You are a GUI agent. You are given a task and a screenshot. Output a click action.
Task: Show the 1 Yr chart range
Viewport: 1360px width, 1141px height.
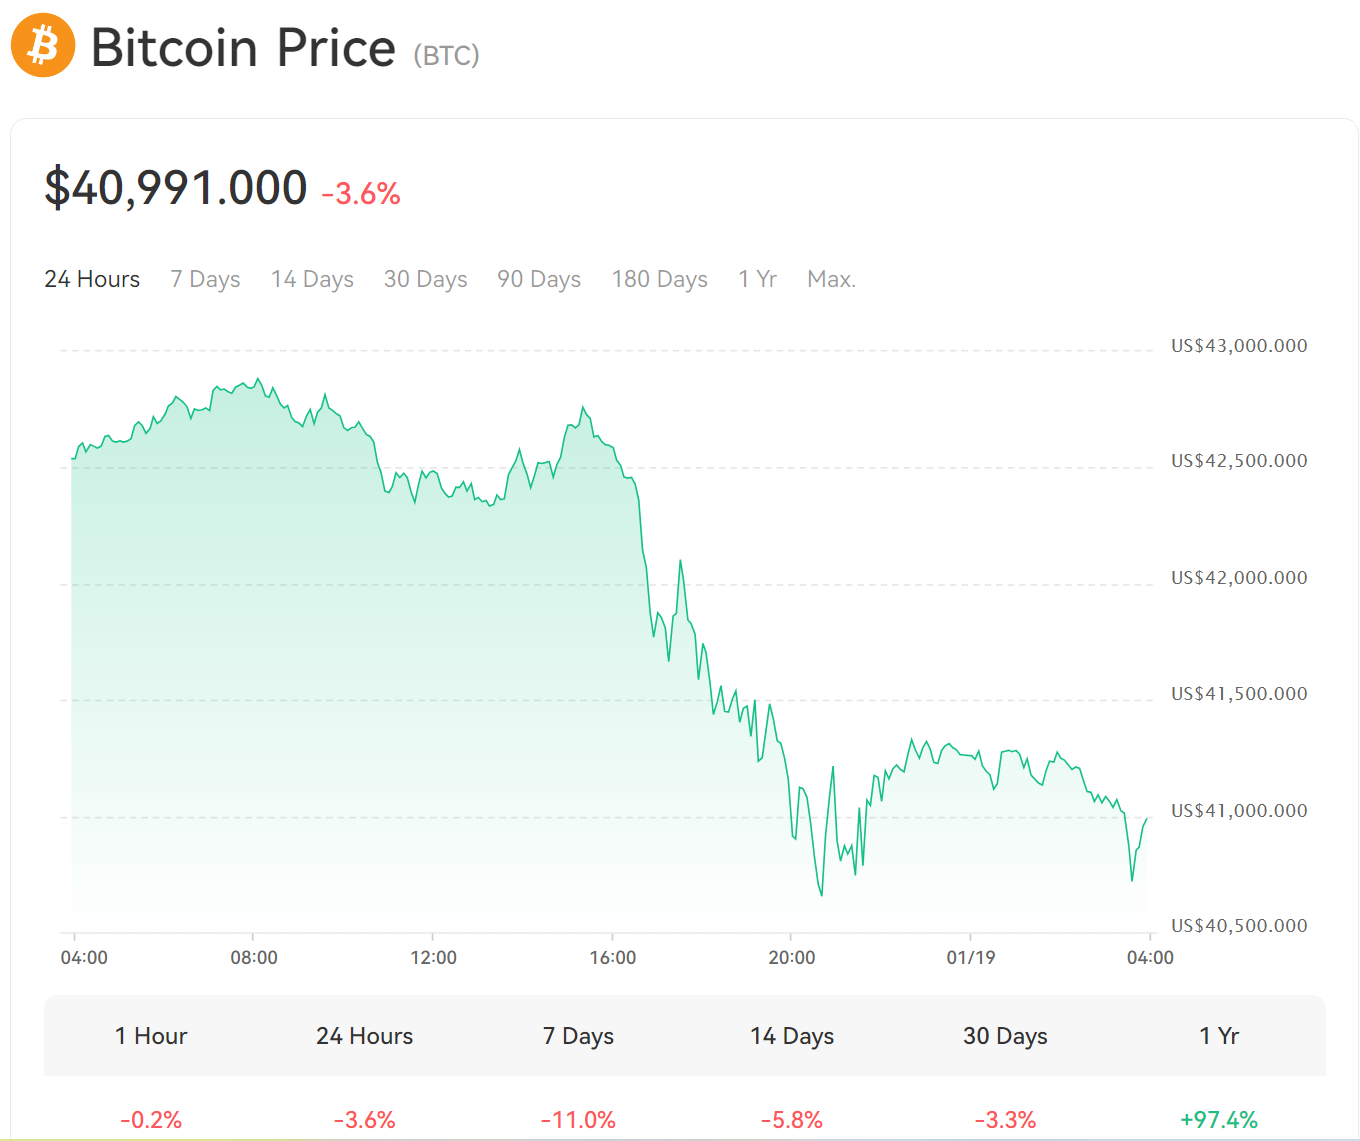(757, 279)
